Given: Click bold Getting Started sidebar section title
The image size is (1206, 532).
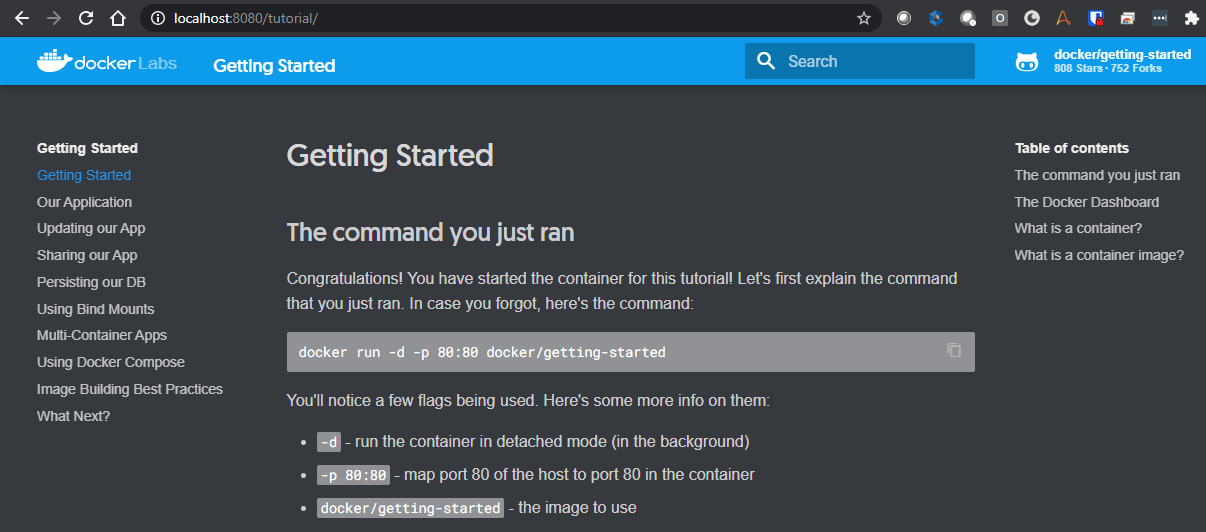Looking at the screenshot, I should coord(87,148).
